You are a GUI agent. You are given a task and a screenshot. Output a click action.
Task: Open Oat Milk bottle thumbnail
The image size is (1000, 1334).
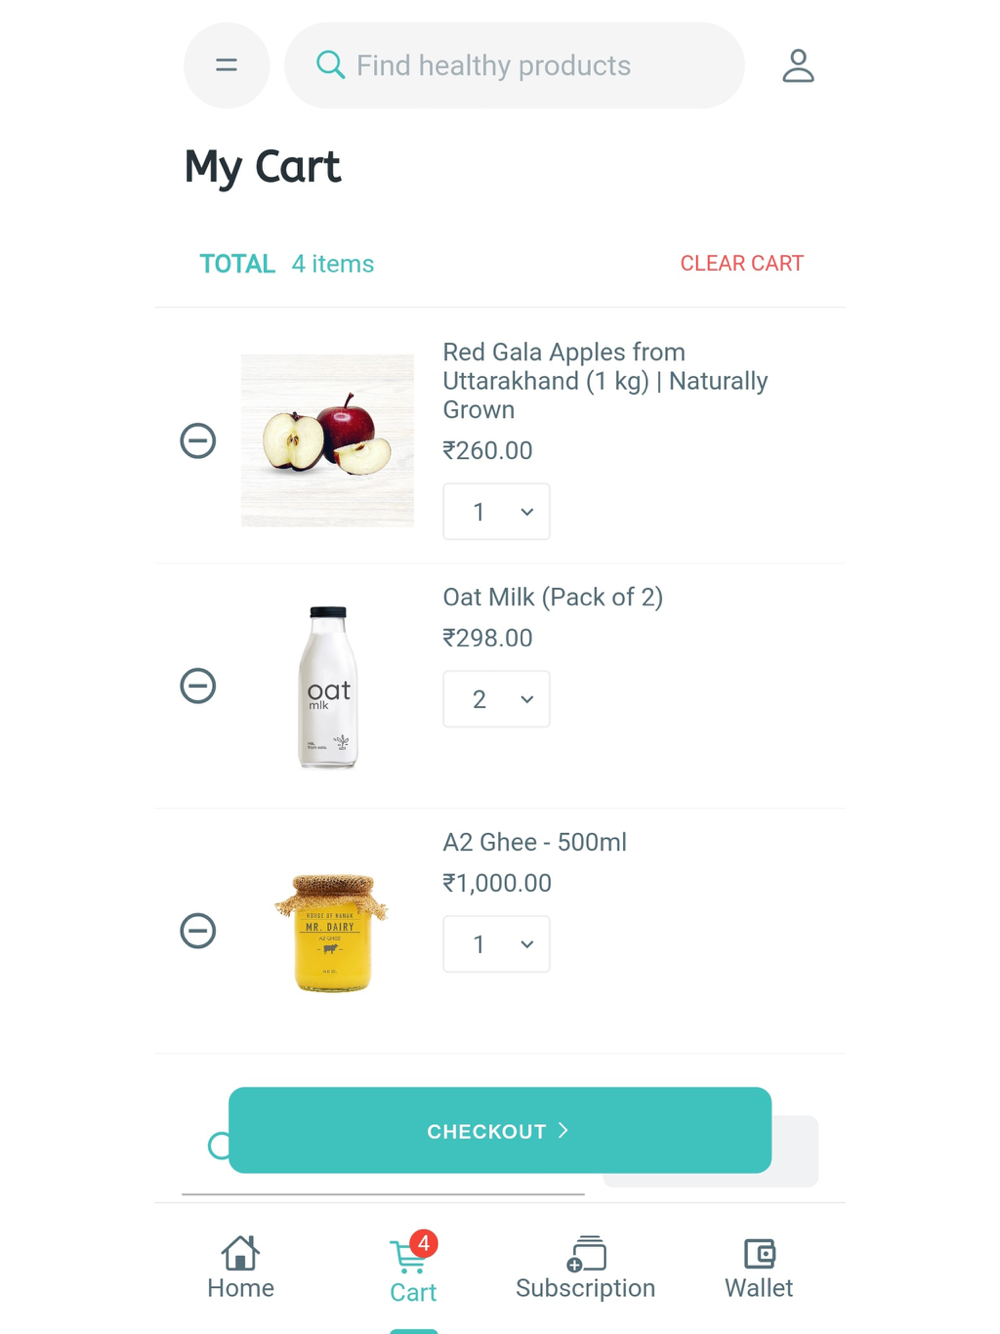tap(328, 687)
